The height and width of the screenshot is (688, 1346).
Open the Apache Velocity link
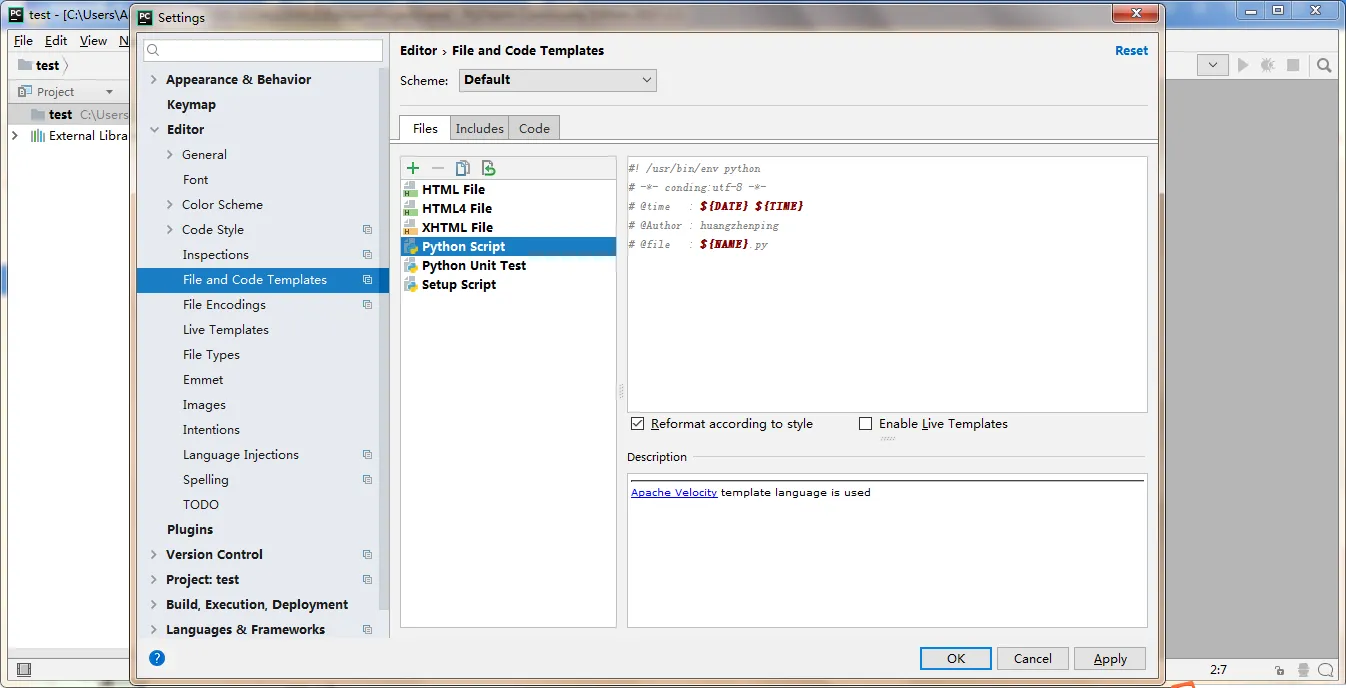(x=674, y=492)
